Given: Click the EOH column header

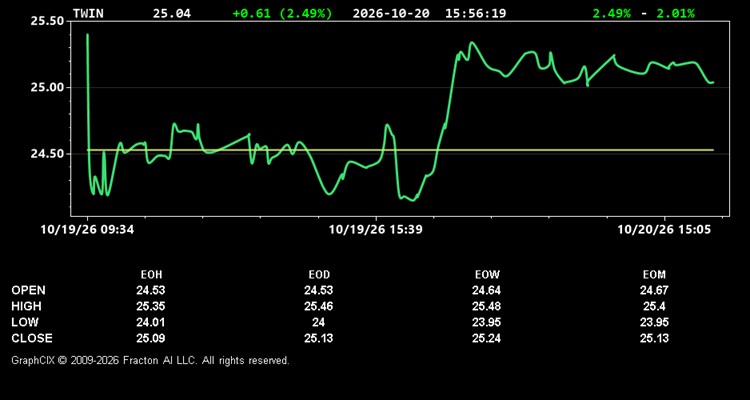Looking at the screenshot, I should (151, 275).
